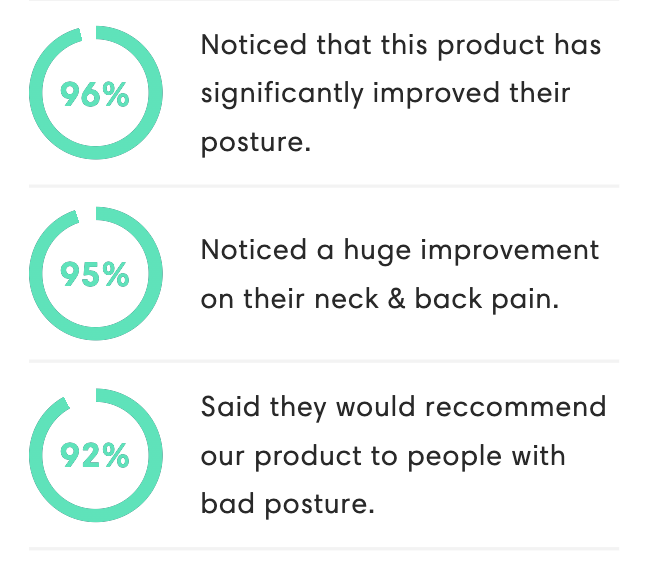
Task: Select the "96%" percentage label
Action: tap(95, 95)
